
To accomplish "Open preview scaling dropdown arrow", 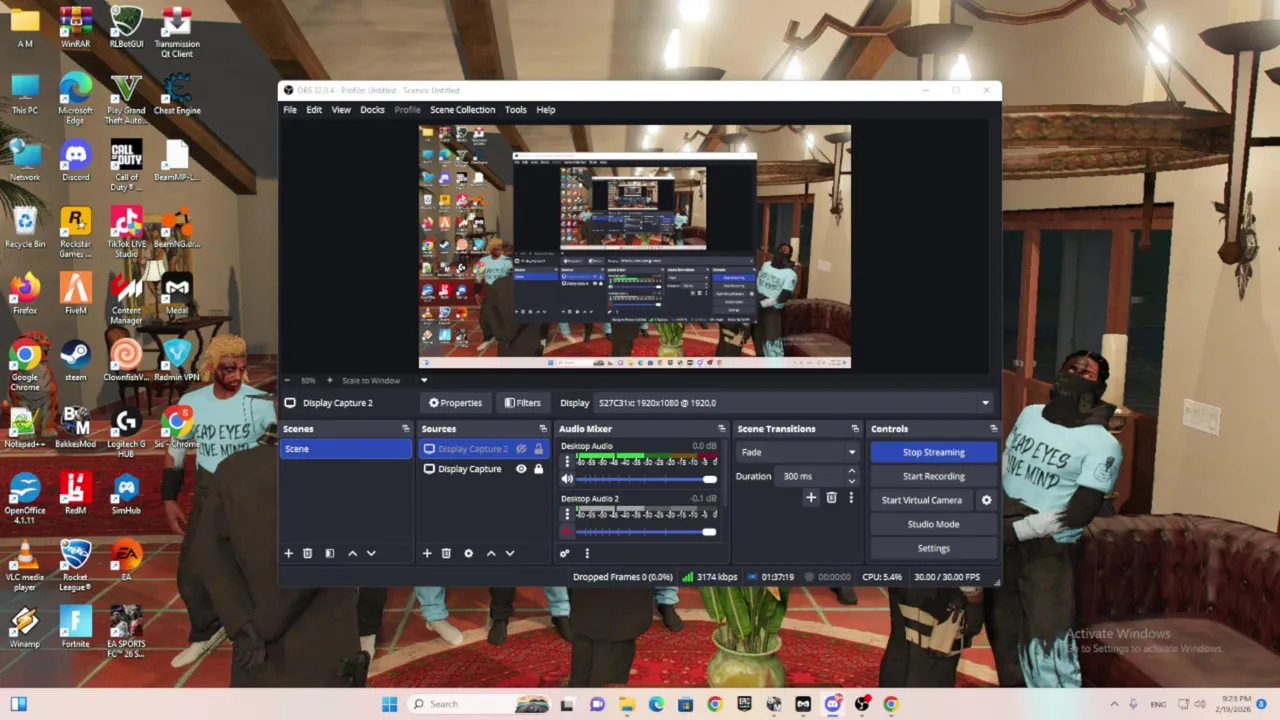I will (424, 380).
